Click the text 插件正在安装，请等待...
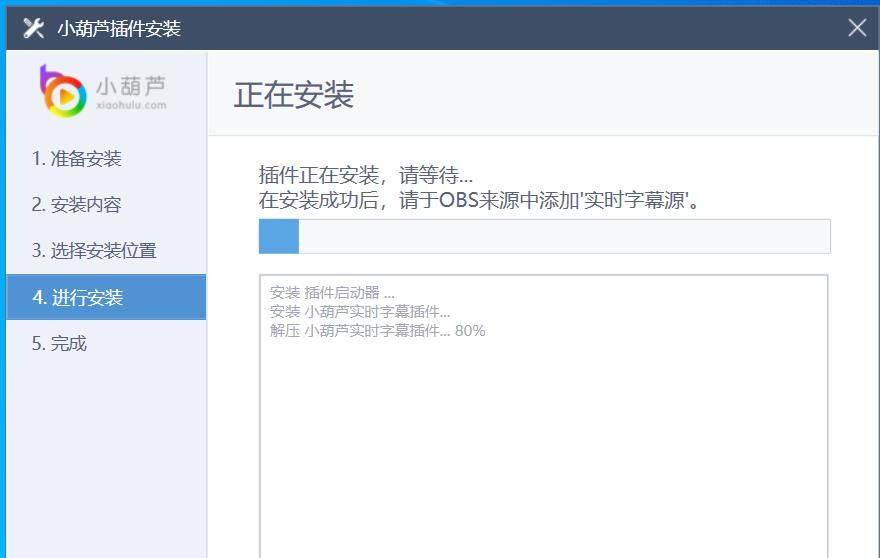Image resolution: width=880 pixels, height=558 pixels. click(x=365, y=175)
